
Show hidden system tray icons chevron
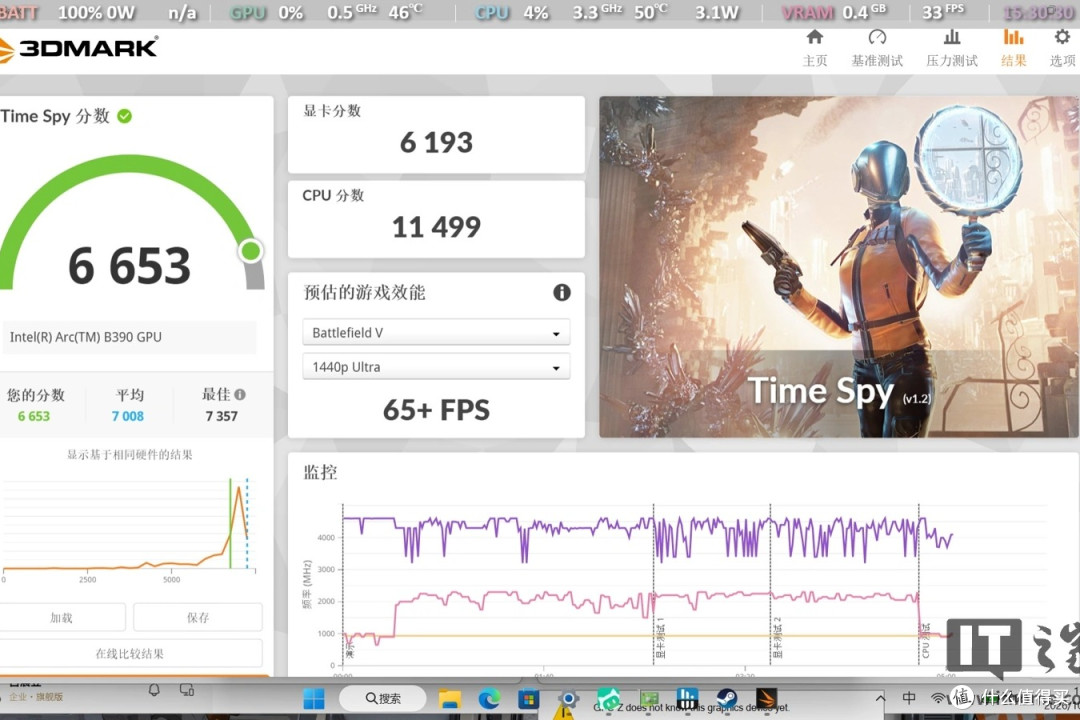pyautogui.click(x=880, y=698)
